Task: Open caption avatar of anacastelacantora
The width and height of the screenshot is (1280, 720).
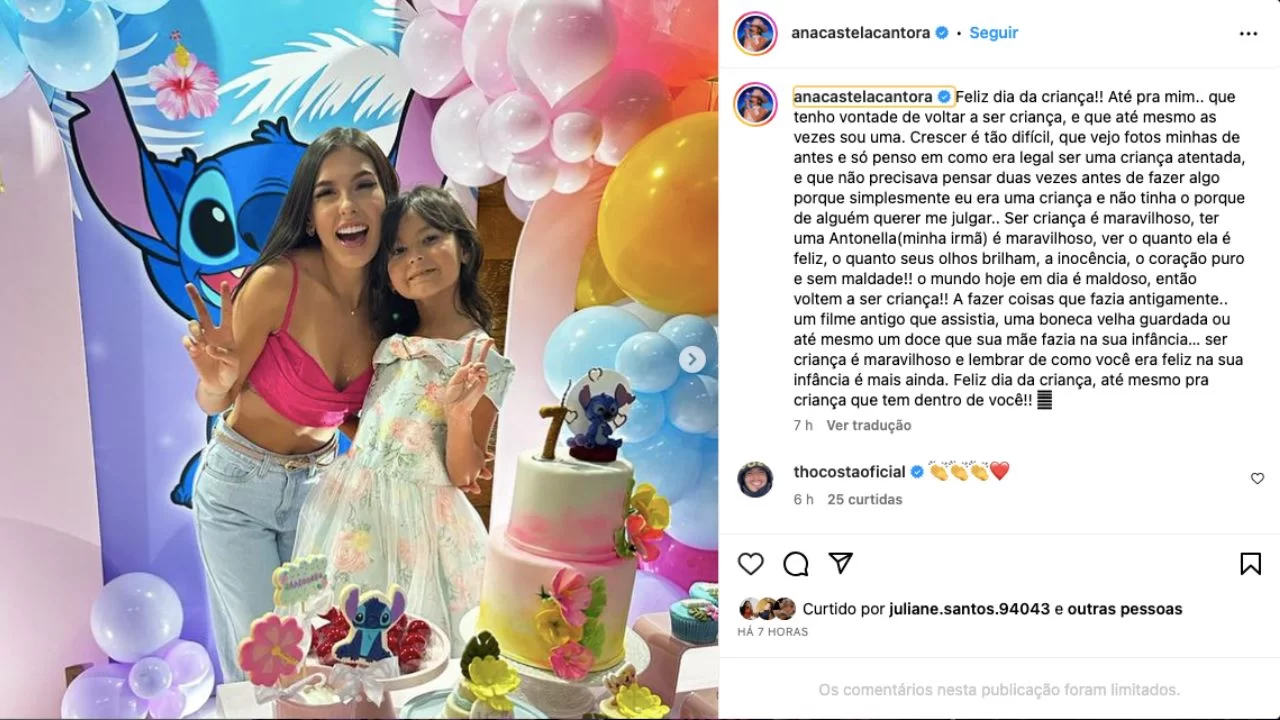Action: click(755, 104)
